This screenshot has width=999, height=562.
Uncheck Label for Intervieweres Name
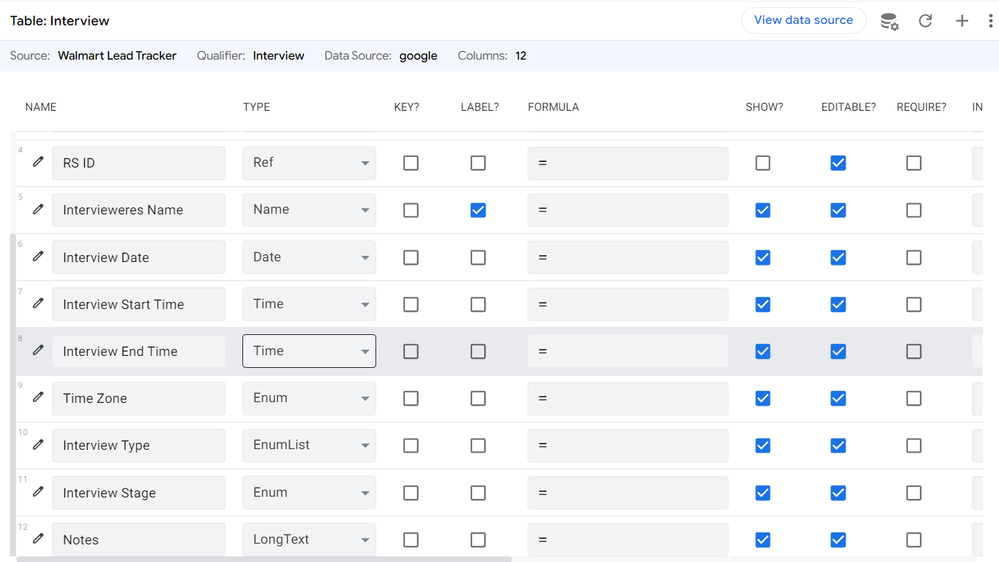pyautogui.click(x=478, y=210)
